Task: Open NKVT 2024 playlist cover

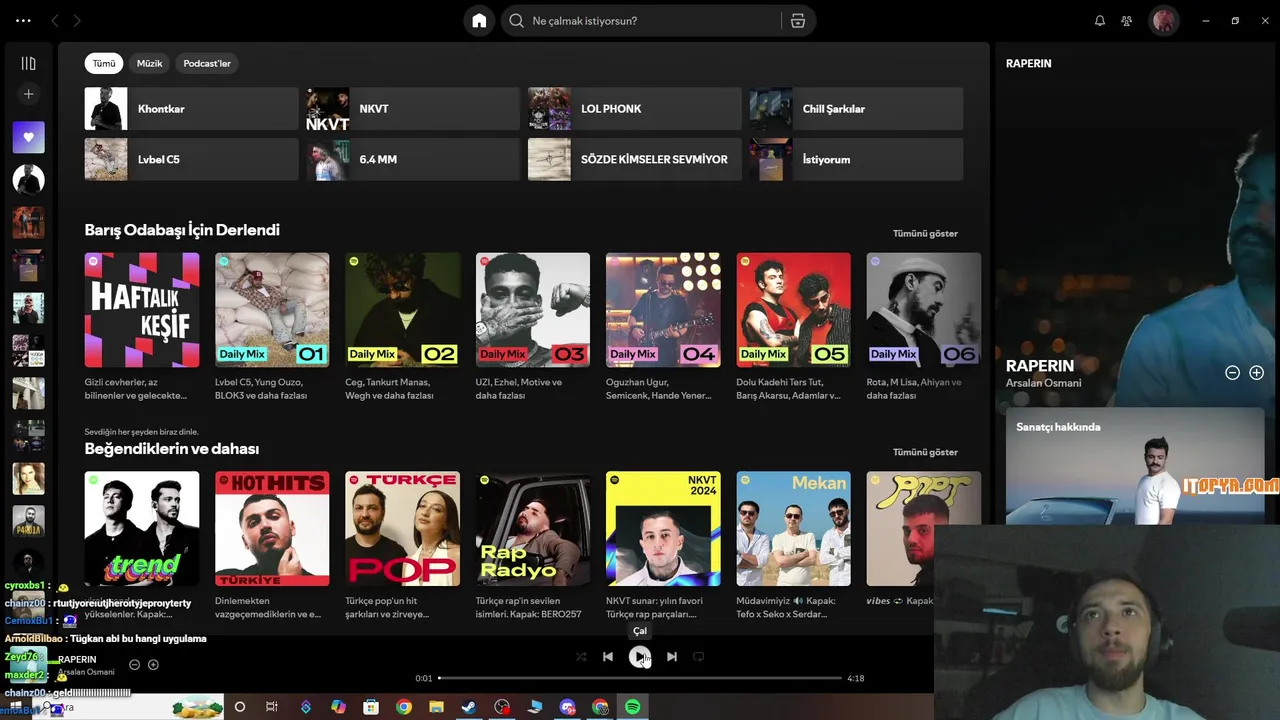Action: coord(663,529)
